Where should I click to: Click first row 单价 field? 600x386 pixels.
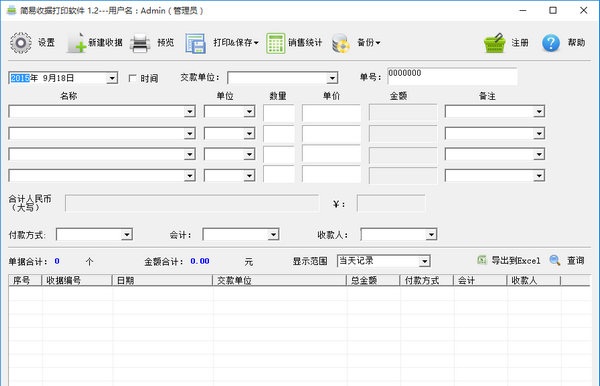point(331,113)
